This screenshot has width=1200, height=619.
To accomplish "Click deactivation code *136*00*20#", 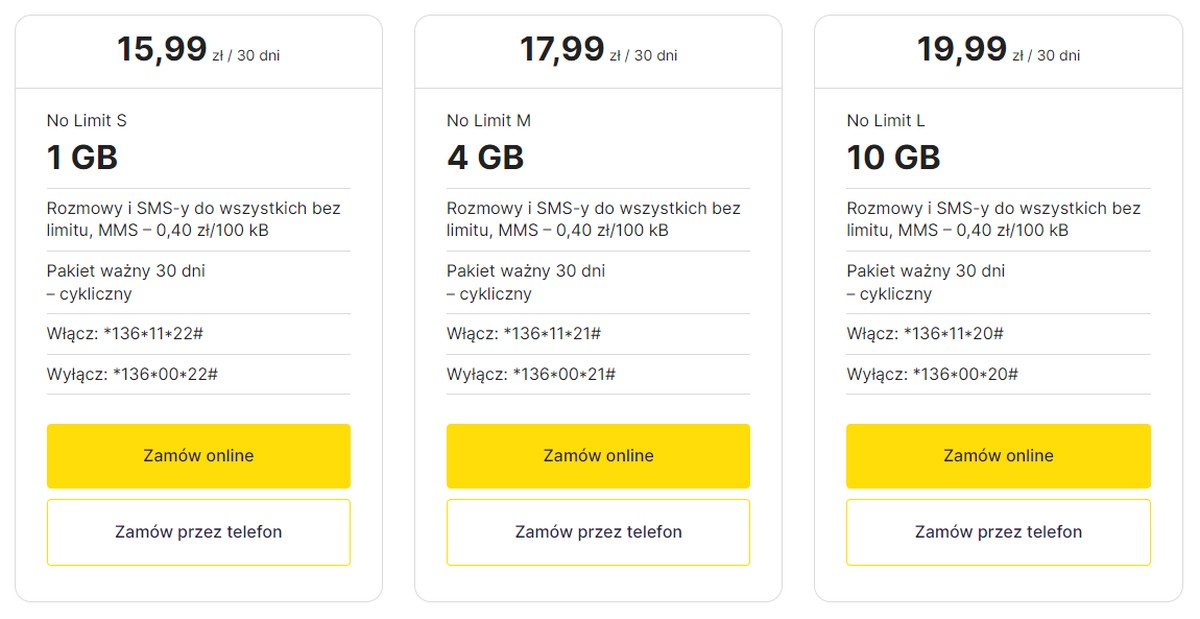I will (965, 374).
